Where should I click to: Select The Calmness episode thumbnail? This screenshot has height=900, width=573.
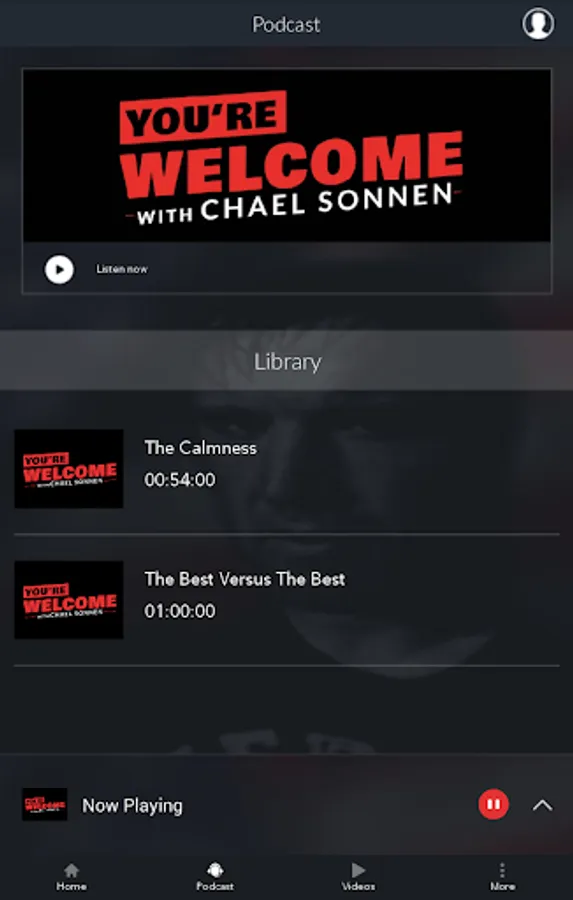tap(69, 468)
